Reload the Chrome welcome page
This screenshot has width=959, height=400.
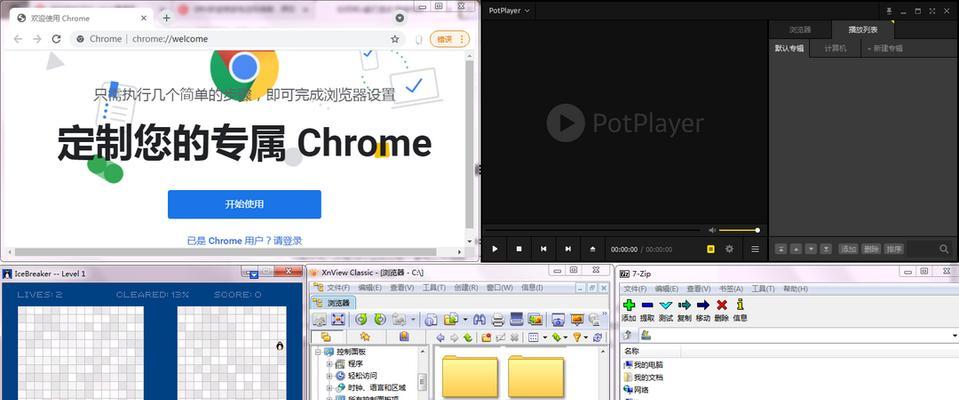[x=56, y=39]
